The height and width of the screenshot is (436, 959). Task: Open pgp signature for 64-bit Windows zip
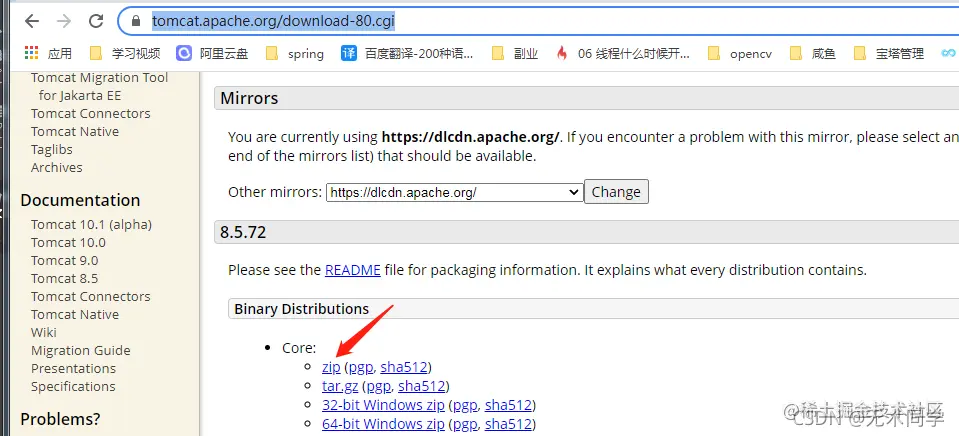pos(465,424)
